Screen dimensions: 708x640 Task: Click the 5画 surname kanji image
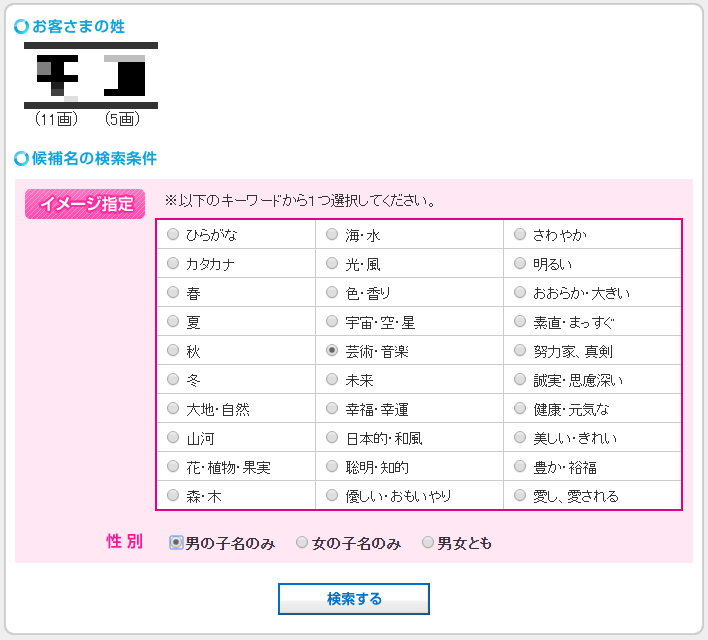click(125, 75)
